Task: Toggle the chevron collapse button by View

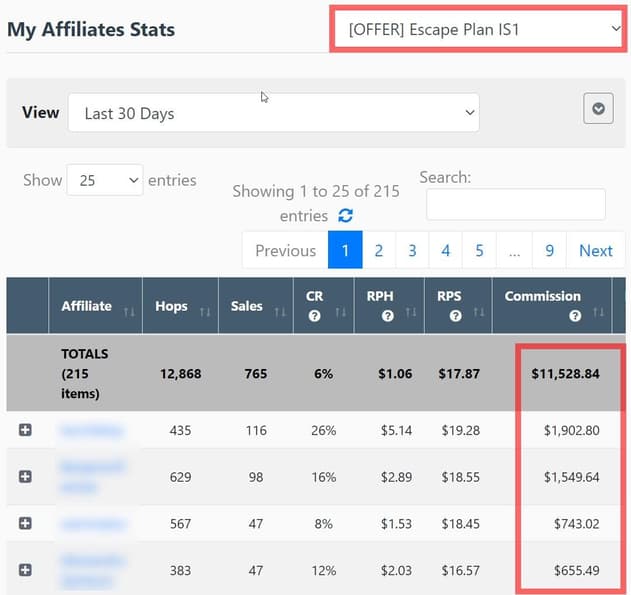Action: coord(597,109)
